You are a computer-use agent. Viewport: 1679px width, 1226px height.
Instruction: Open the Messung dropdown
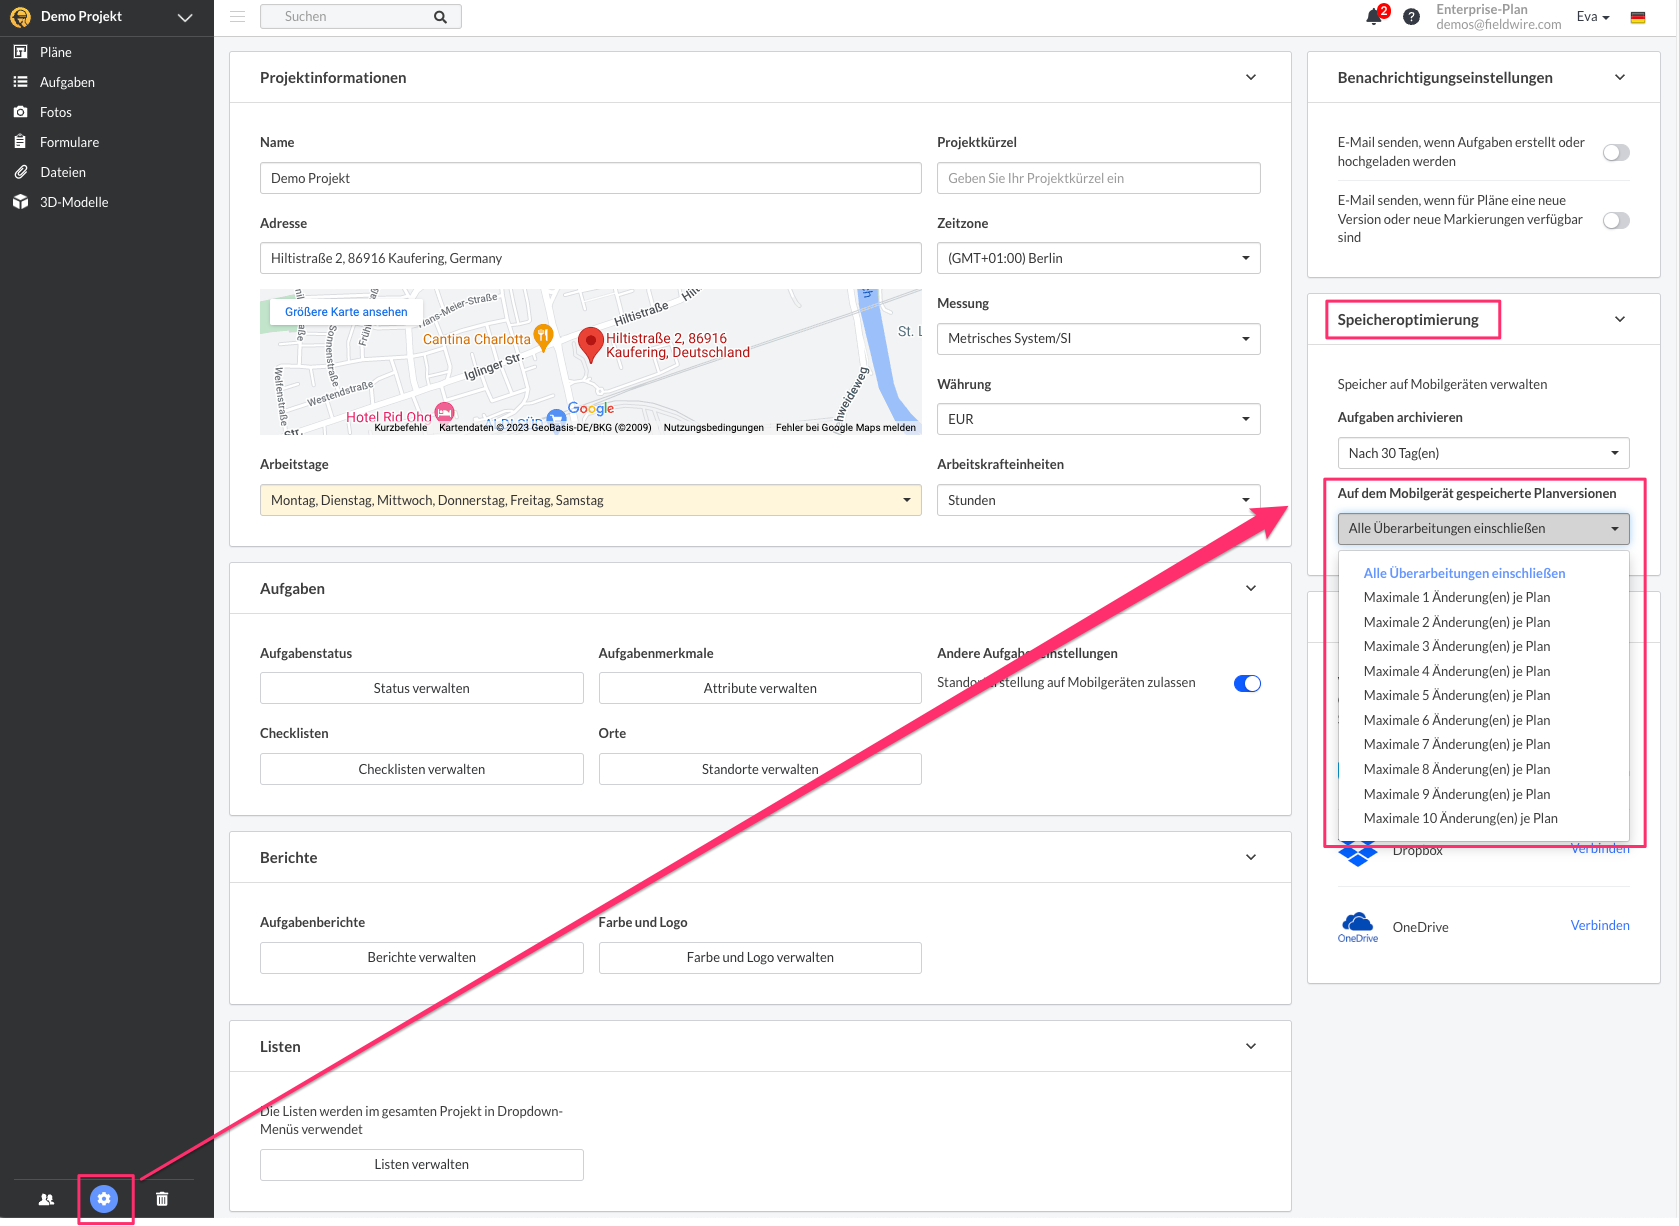click(1098, 339)
